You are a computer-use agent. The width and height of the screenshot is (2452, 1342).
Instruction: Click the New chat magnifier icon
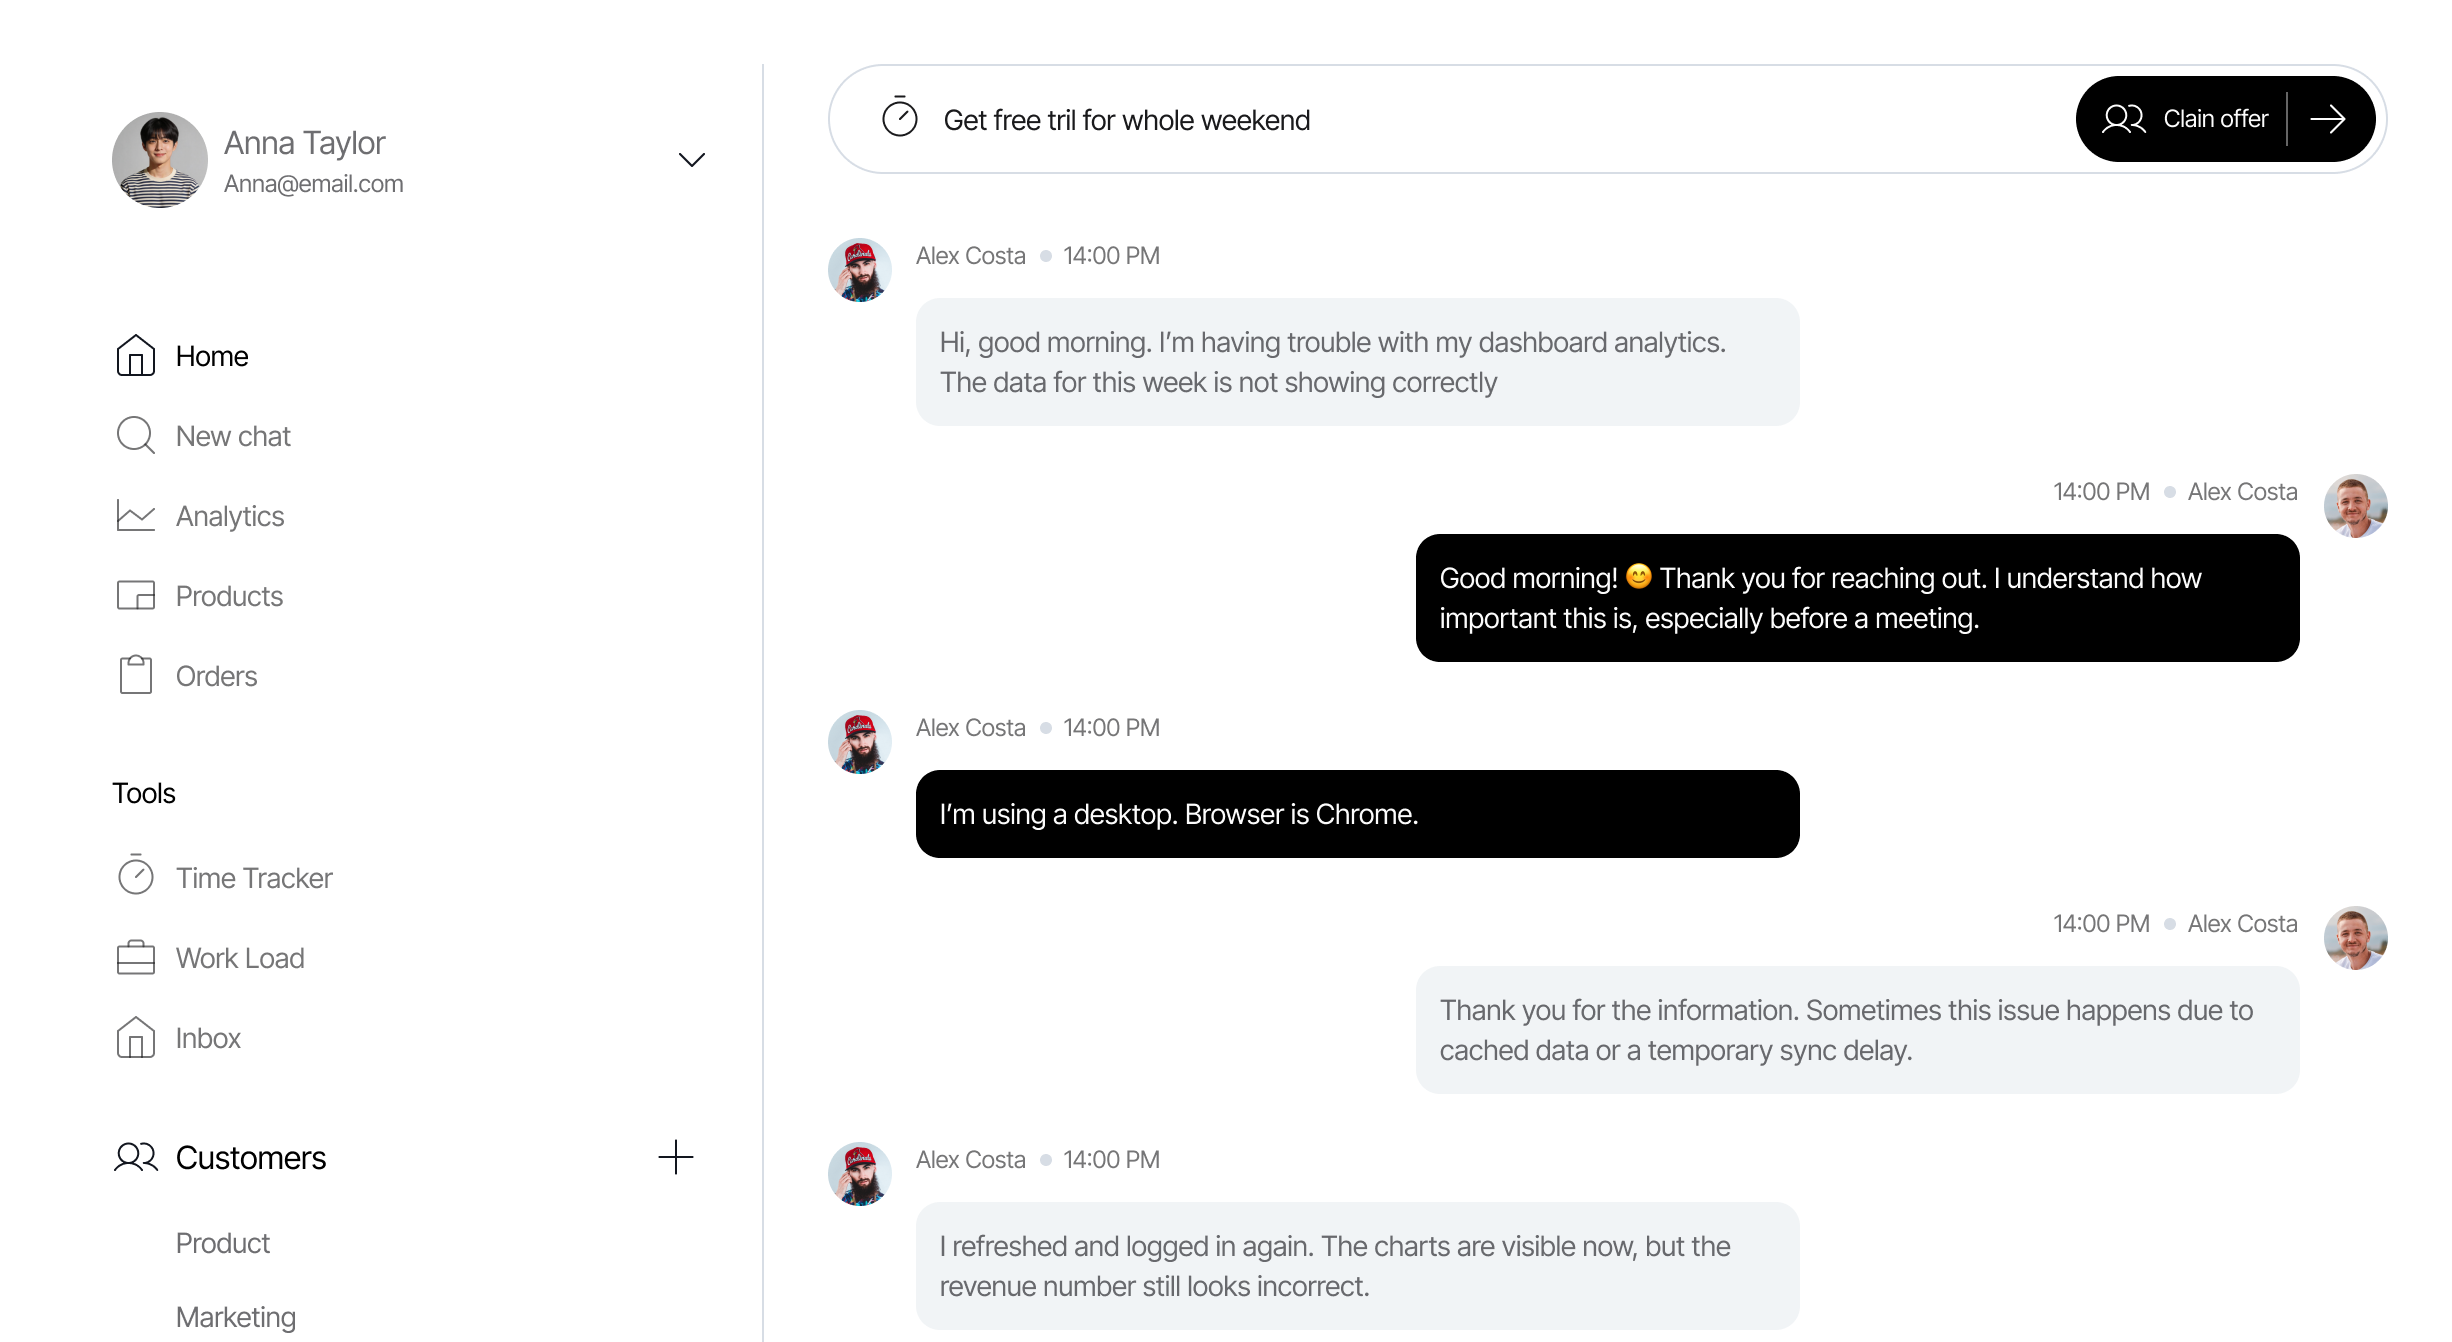[x=135, y=436]
